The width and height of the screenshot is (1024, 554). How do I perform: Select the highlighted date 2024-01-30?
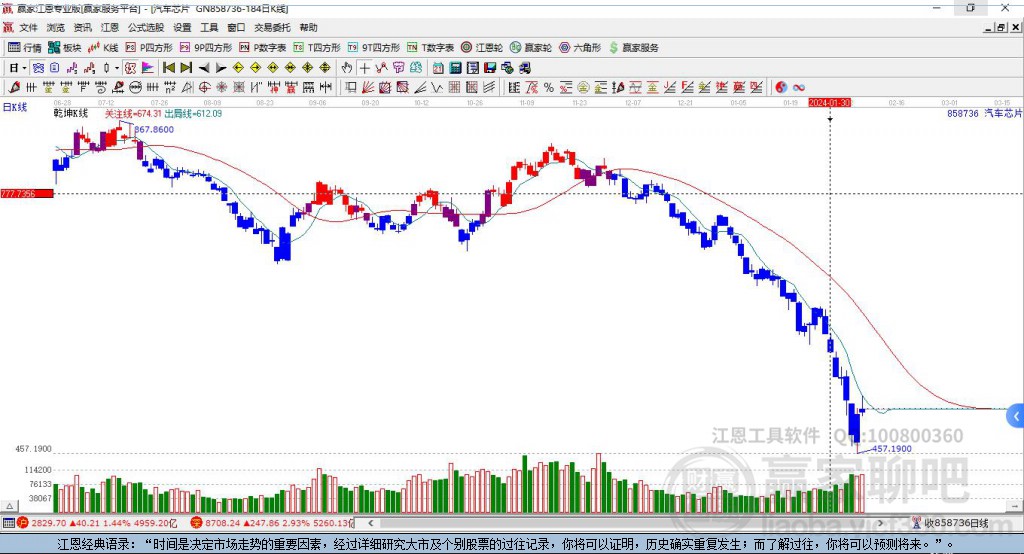tap(829, 103)
